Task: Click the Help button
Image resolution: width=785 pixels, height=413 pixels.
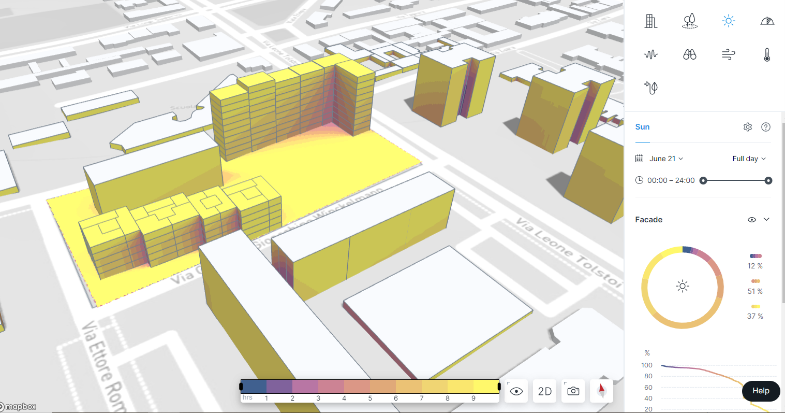Action: [760, 391]
